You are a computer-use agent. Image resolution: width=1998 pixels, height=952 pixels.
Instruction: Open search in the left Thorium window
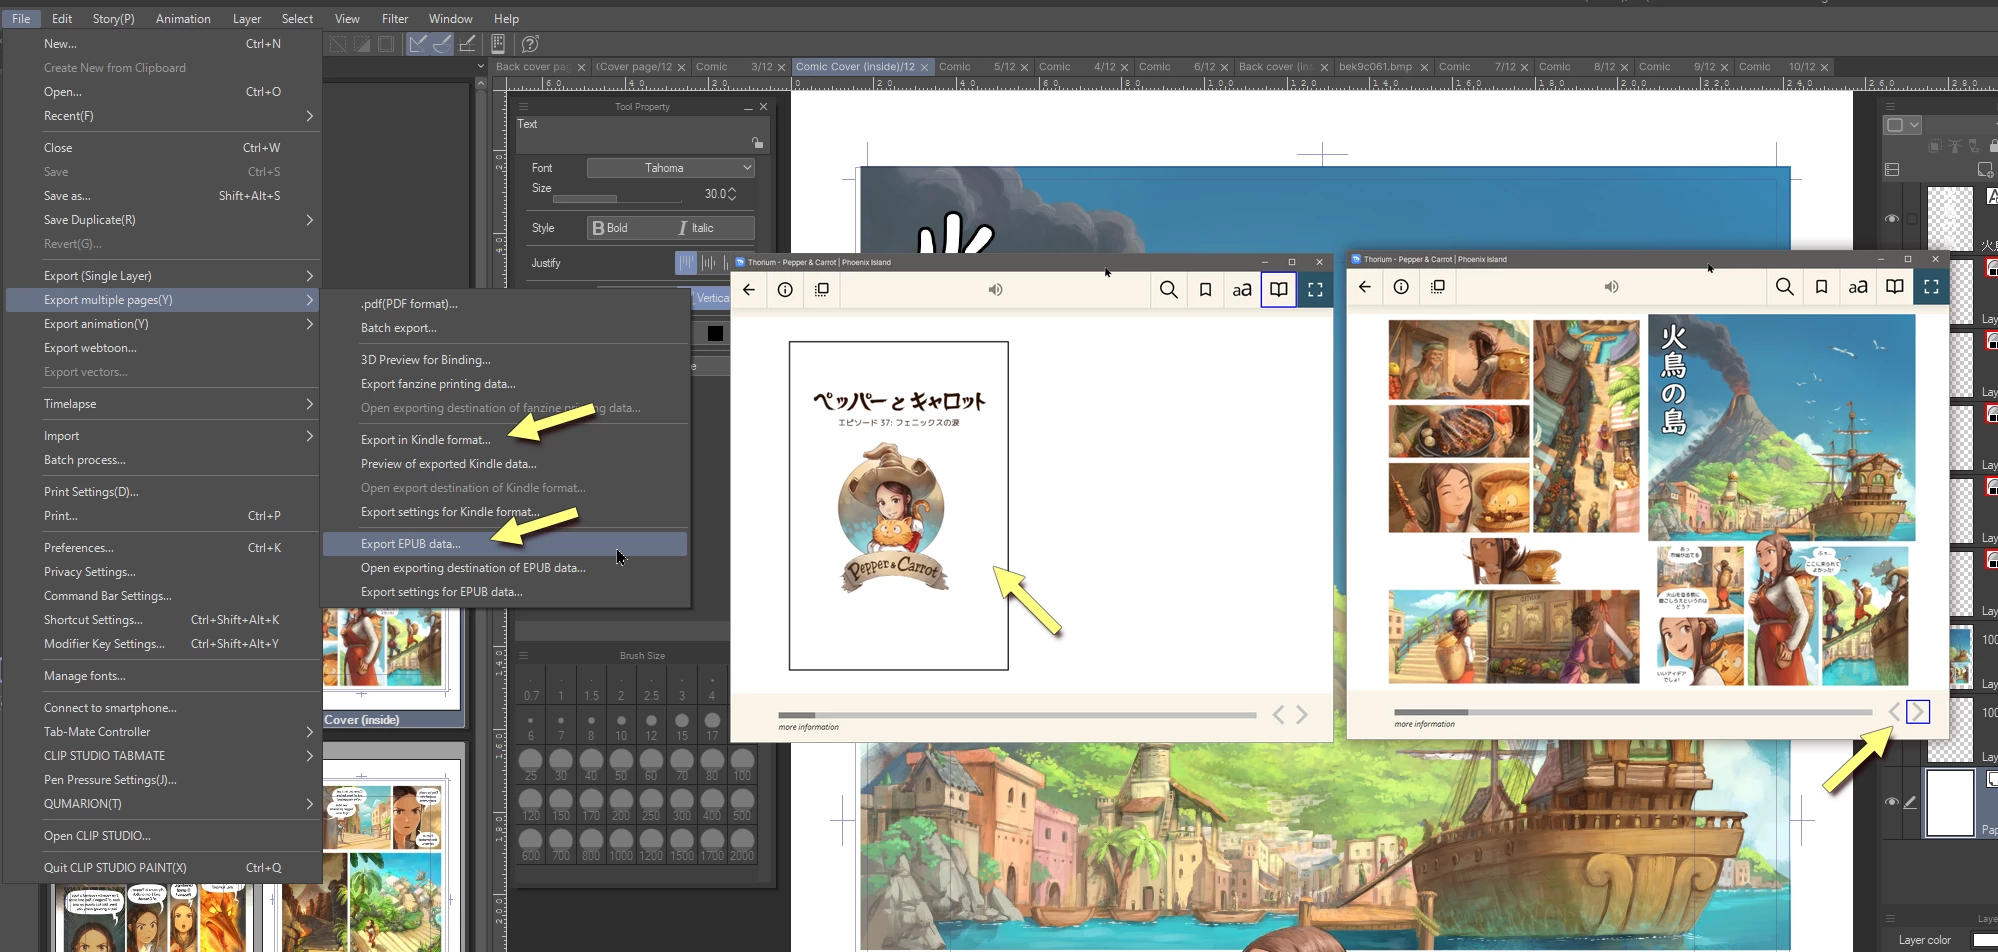[1168, 290]
